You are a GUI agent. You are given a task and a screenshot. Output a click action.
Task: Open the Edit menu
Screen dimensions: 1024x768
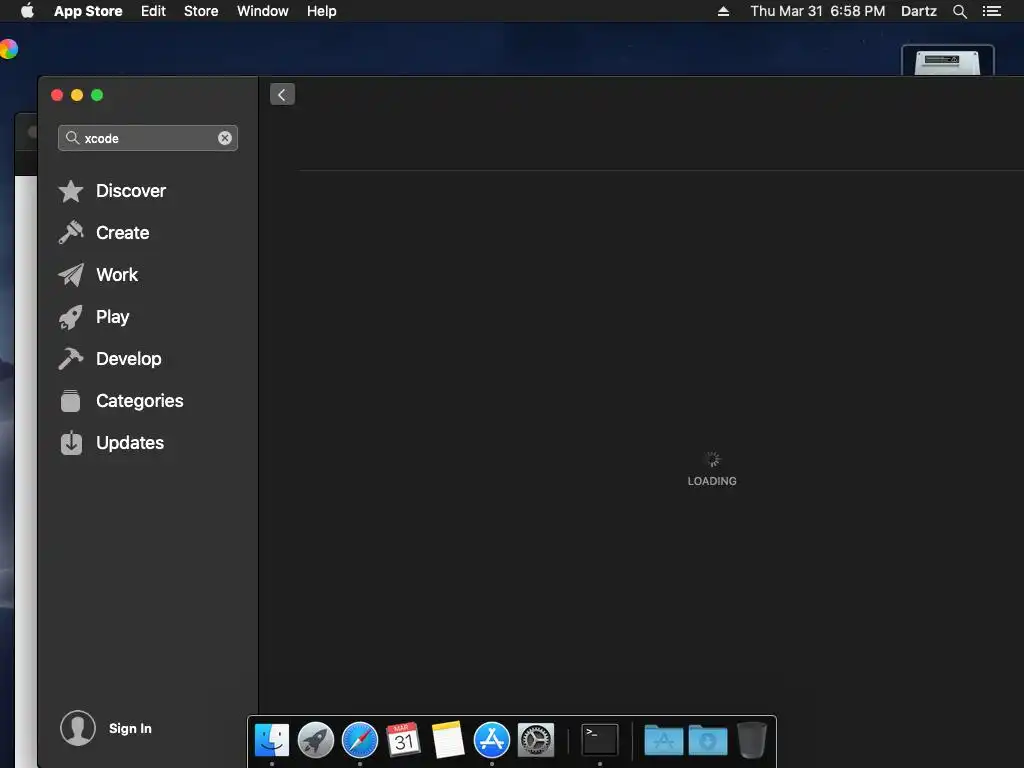(x=153, y=11)
